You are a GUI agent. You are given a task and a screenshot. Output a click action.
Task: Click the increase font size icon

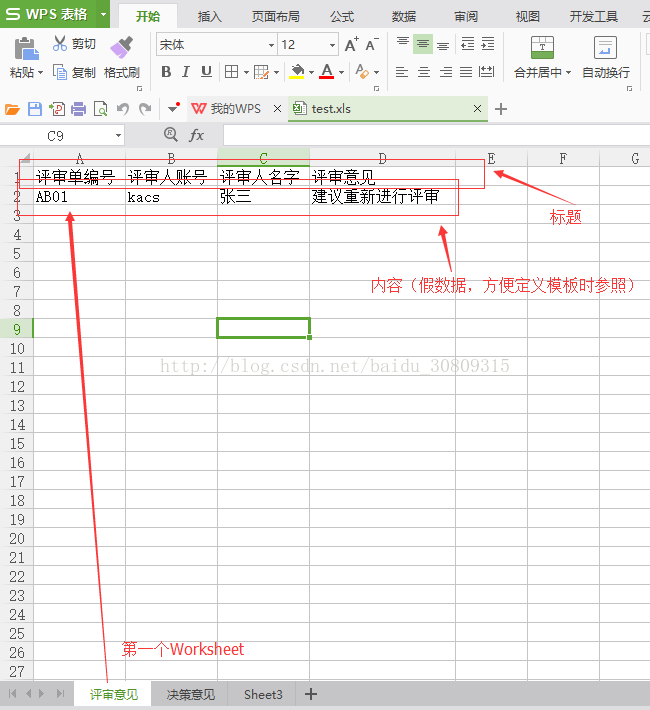pos(351,45)
